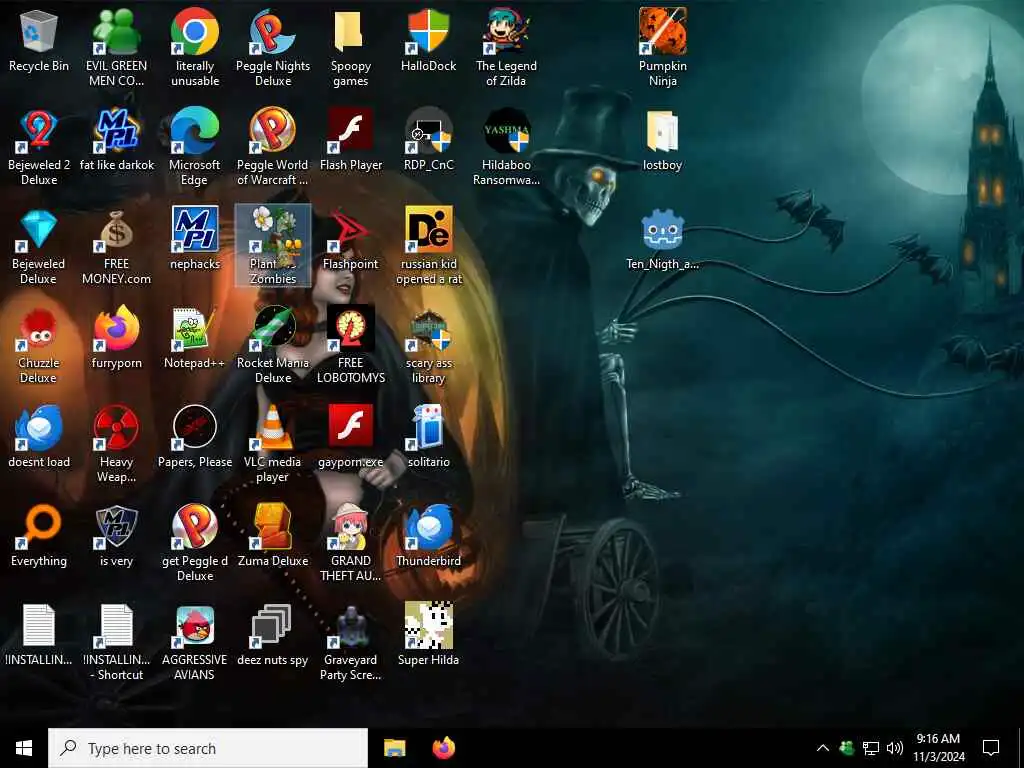Viewport: 1024px width, 768px height.
Task: Open the clock showing 9:16 AM
Action: [938, 748]
